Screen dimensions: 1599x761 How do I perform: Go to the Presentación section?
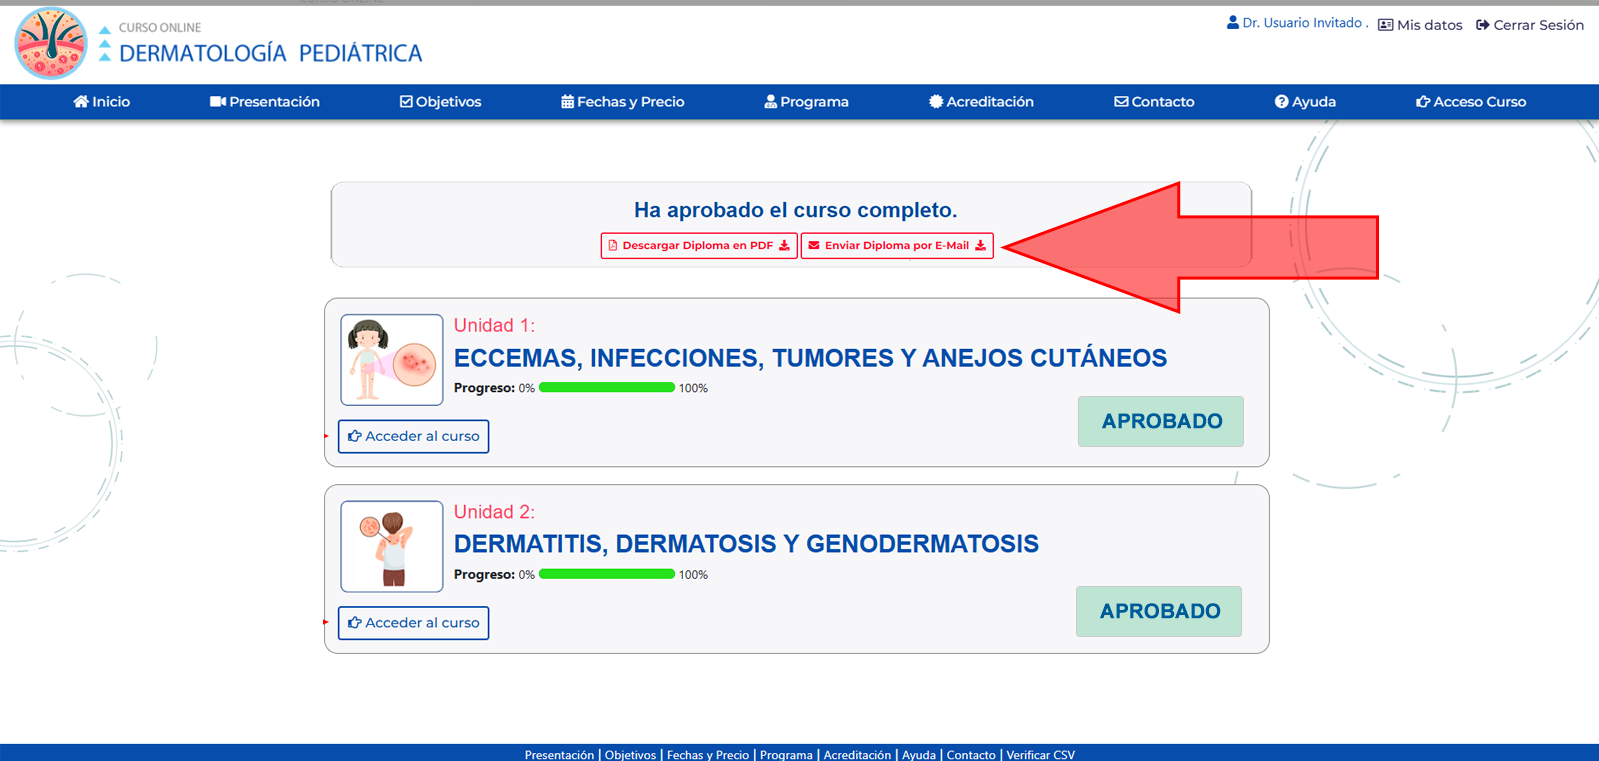coord(265,102)
